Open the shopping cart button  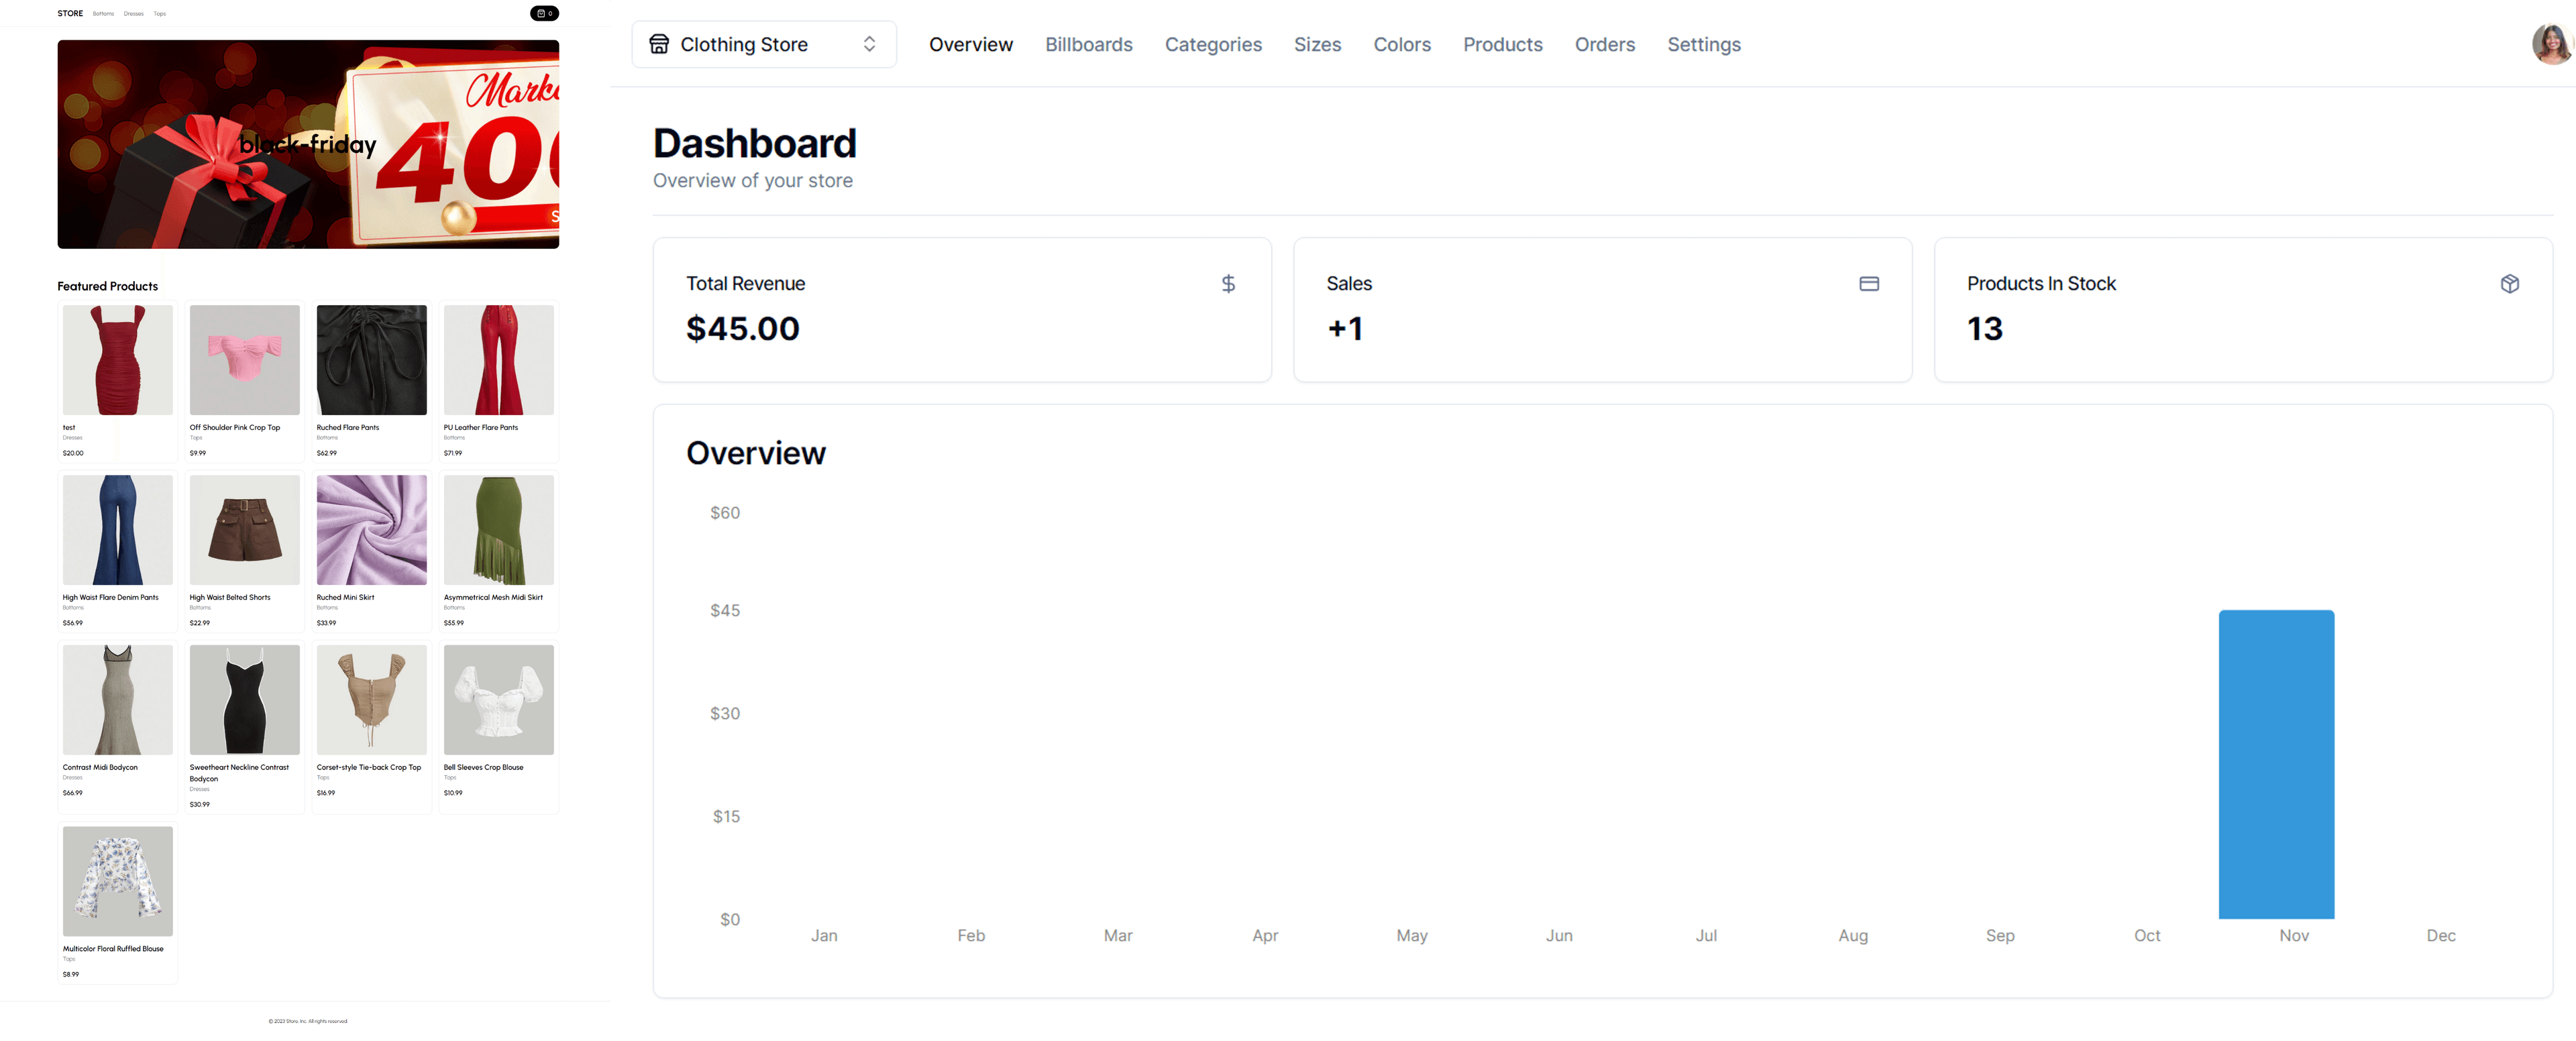(544, 14)
